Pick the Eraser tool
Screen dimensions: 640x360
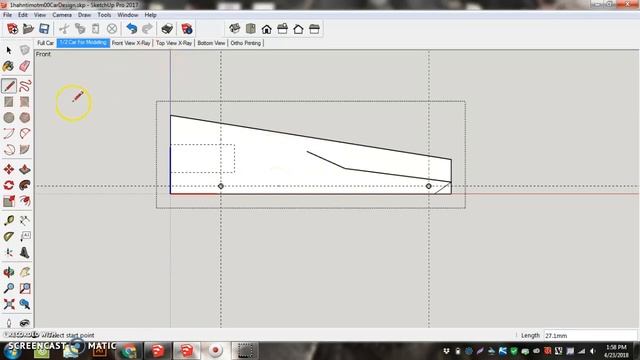click(x=24, y=66)
